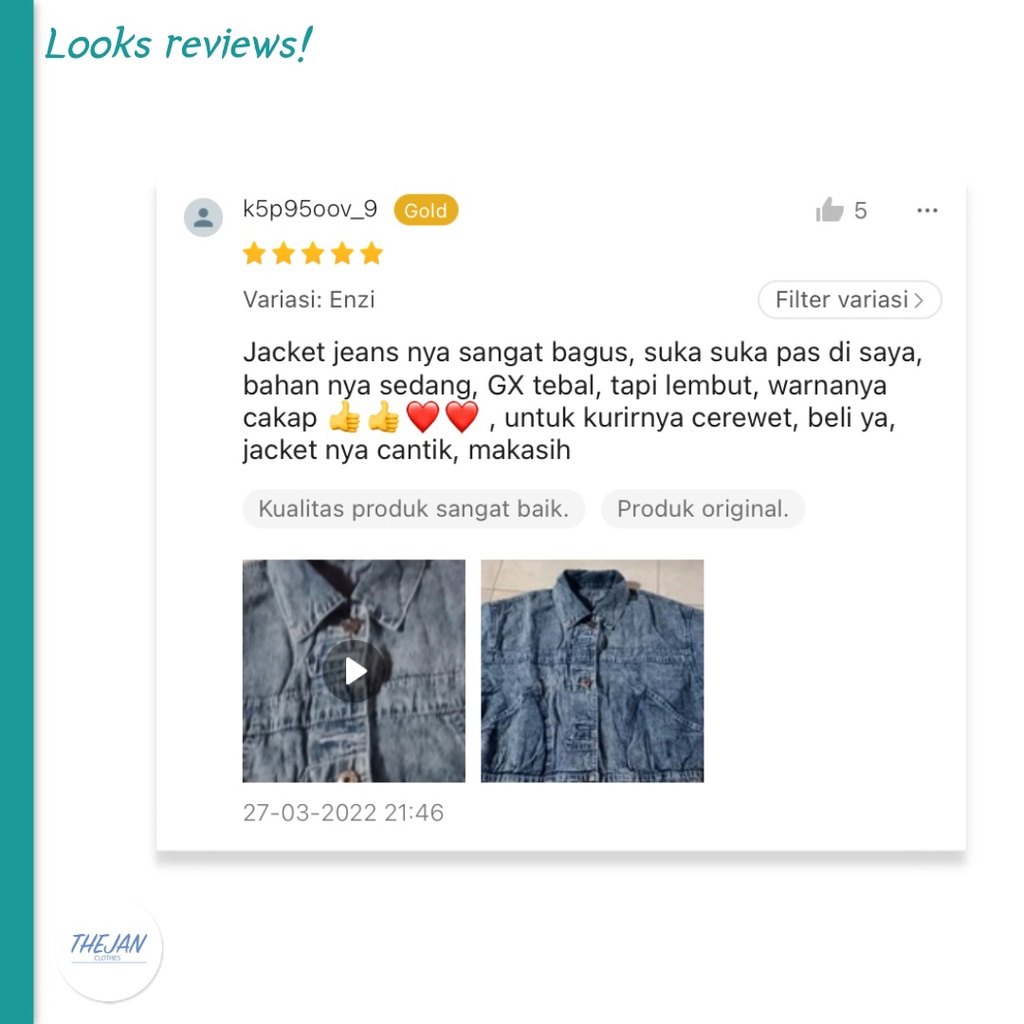
Task: Open the Filter variasi dropdown
Action: (x=849, y=300)
